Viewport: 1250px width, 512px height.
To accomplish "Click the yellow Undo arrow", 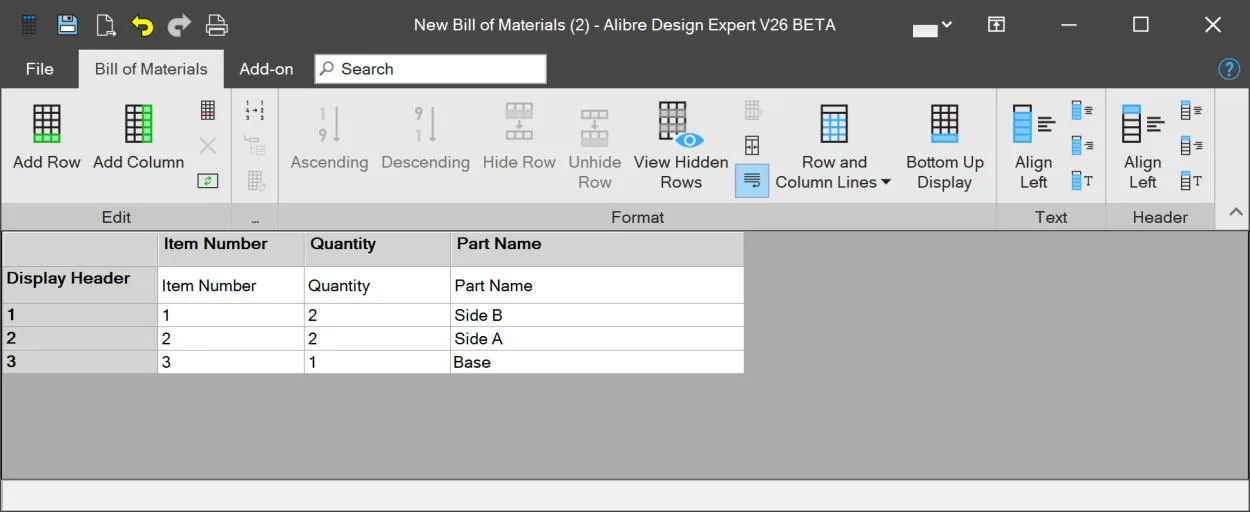I will pyautogui.click(x=142, y=25).
